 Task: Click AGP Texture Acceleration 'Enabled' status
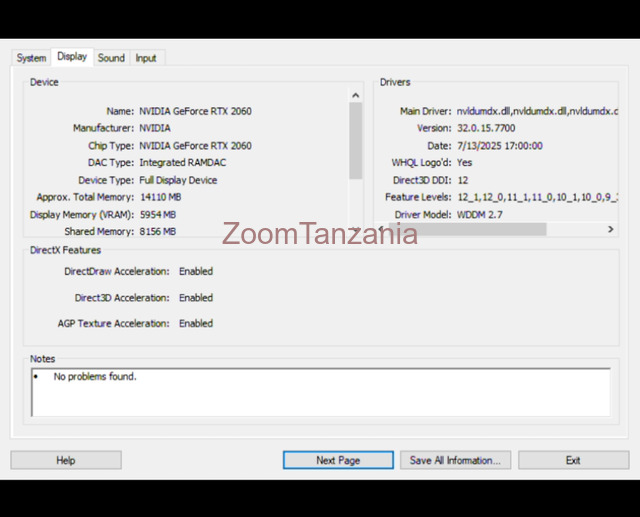[196, 324]
